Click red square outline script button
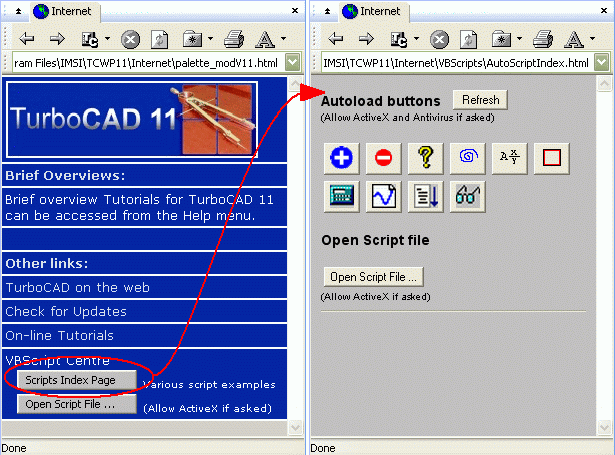 pyautogui.click(x=552, y=158)
